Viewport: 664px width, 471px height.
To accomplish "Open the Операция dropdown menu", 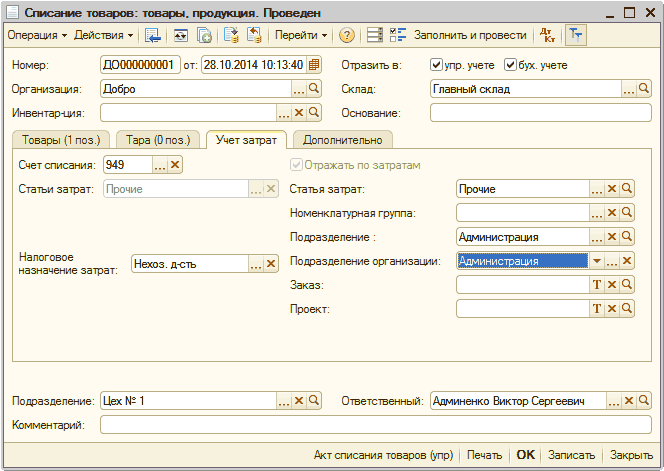I will click(37, 35).
